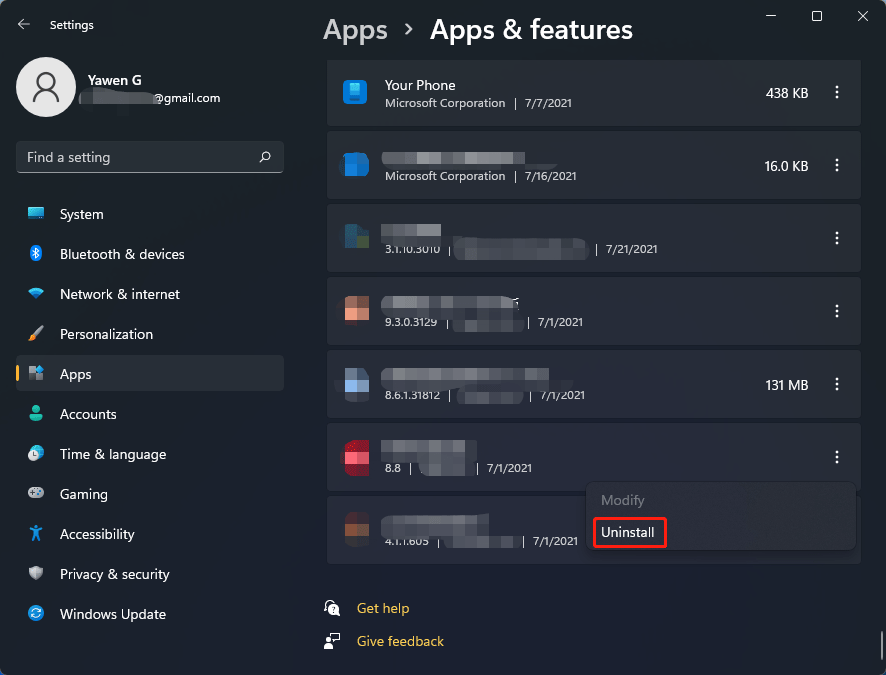Choose Uninstall from the context menu
Viewport: 886px width, 675px height.
[628, 533]
